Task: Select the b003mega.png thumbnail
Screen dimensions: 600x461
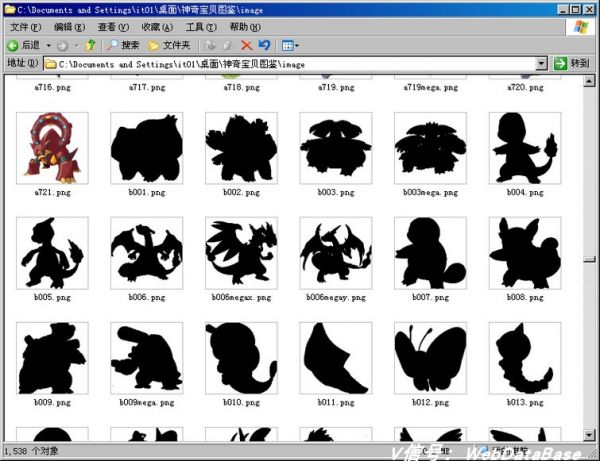Action: [430, 148]
